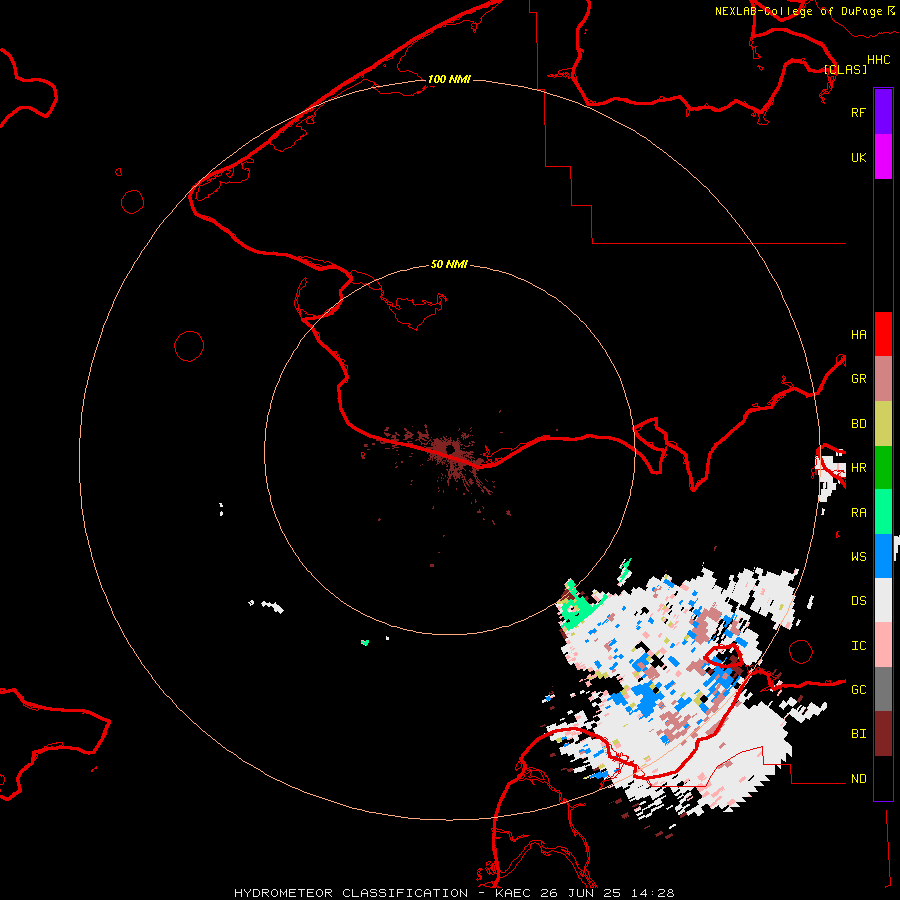Click the DS legend label
This screenshot has height=900, width=900.
(858, 601)
